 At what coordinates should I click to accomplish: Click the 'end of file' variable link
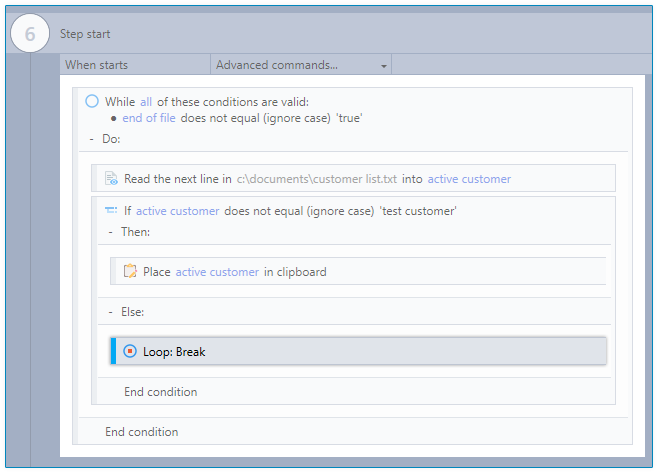tap(149, 118)
